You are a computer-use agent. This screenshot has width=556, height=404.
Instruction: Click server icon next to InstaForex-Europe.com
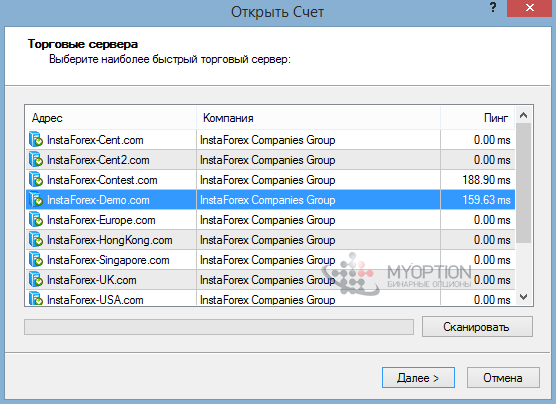(x=36, y=220)
